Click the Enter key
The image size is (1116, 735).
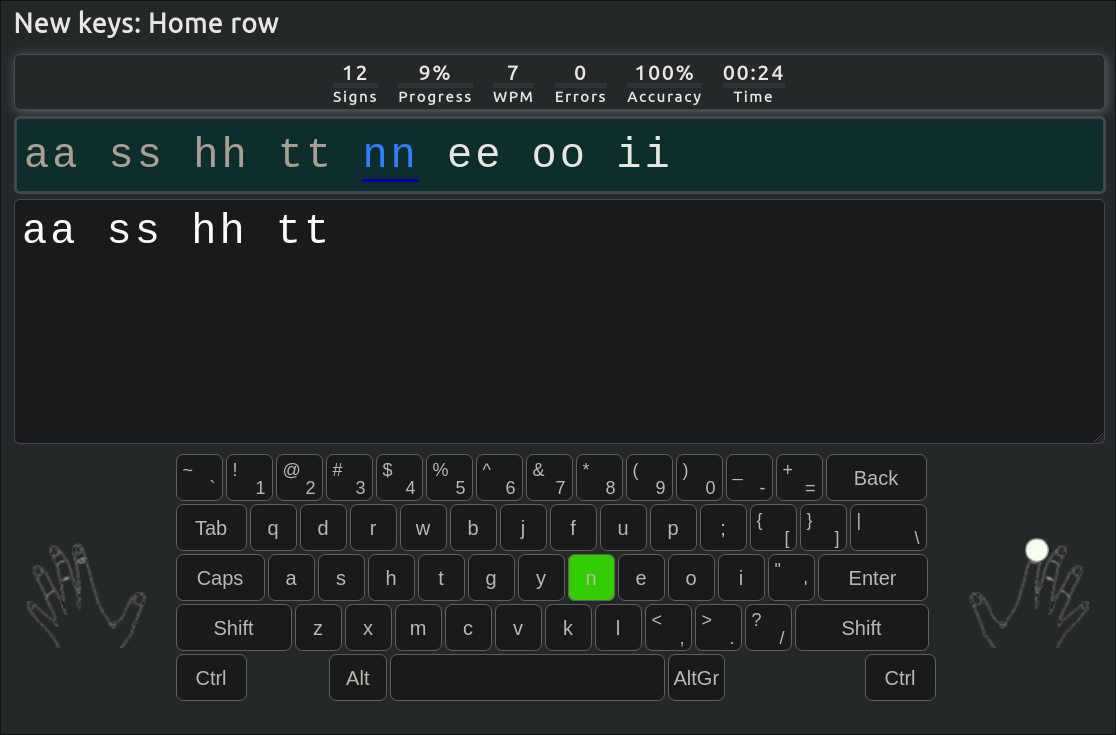872,578
